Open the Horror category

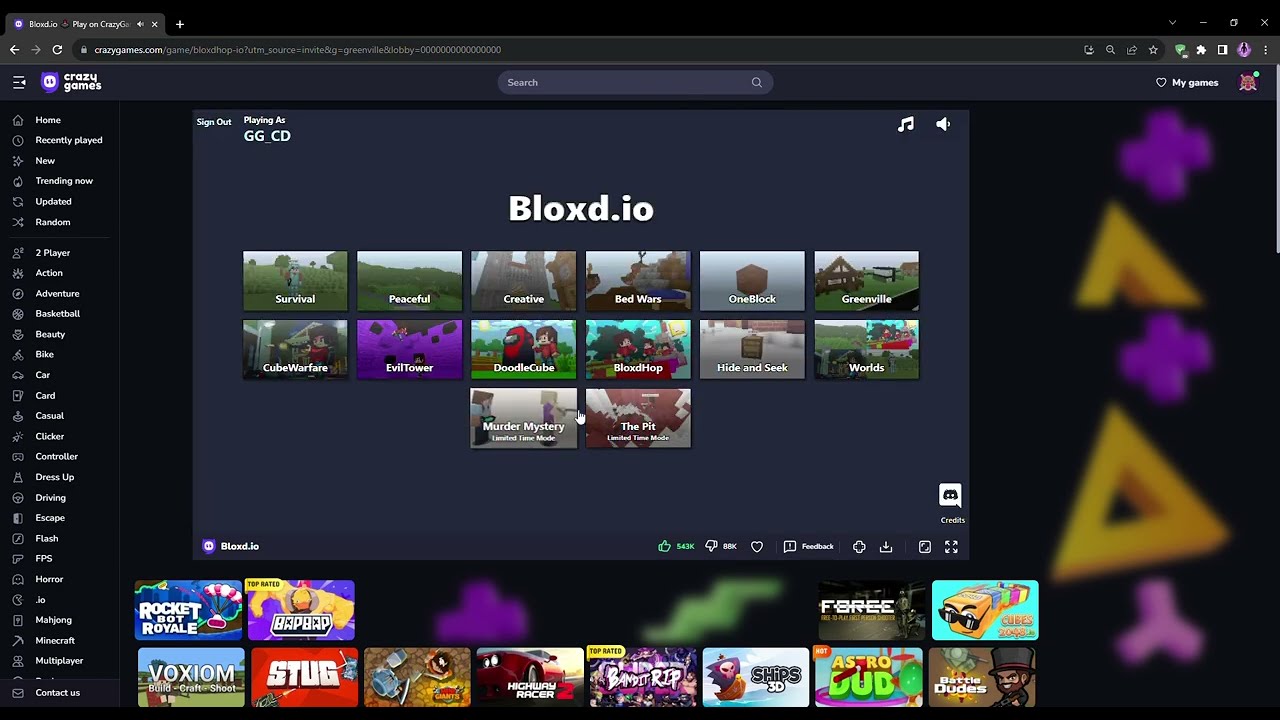49,579
